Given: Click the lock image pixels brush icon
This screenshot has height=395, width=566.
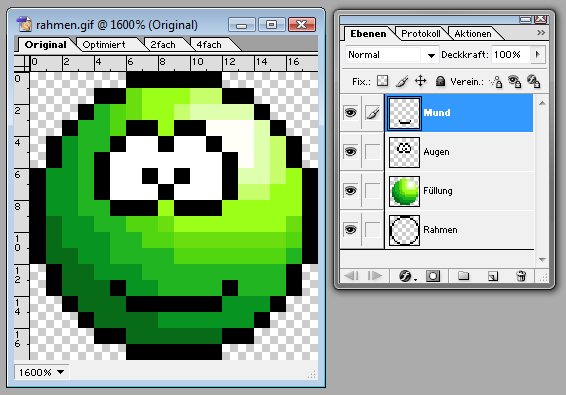Looking at the screenshot, I should click(x=402, y=82).
